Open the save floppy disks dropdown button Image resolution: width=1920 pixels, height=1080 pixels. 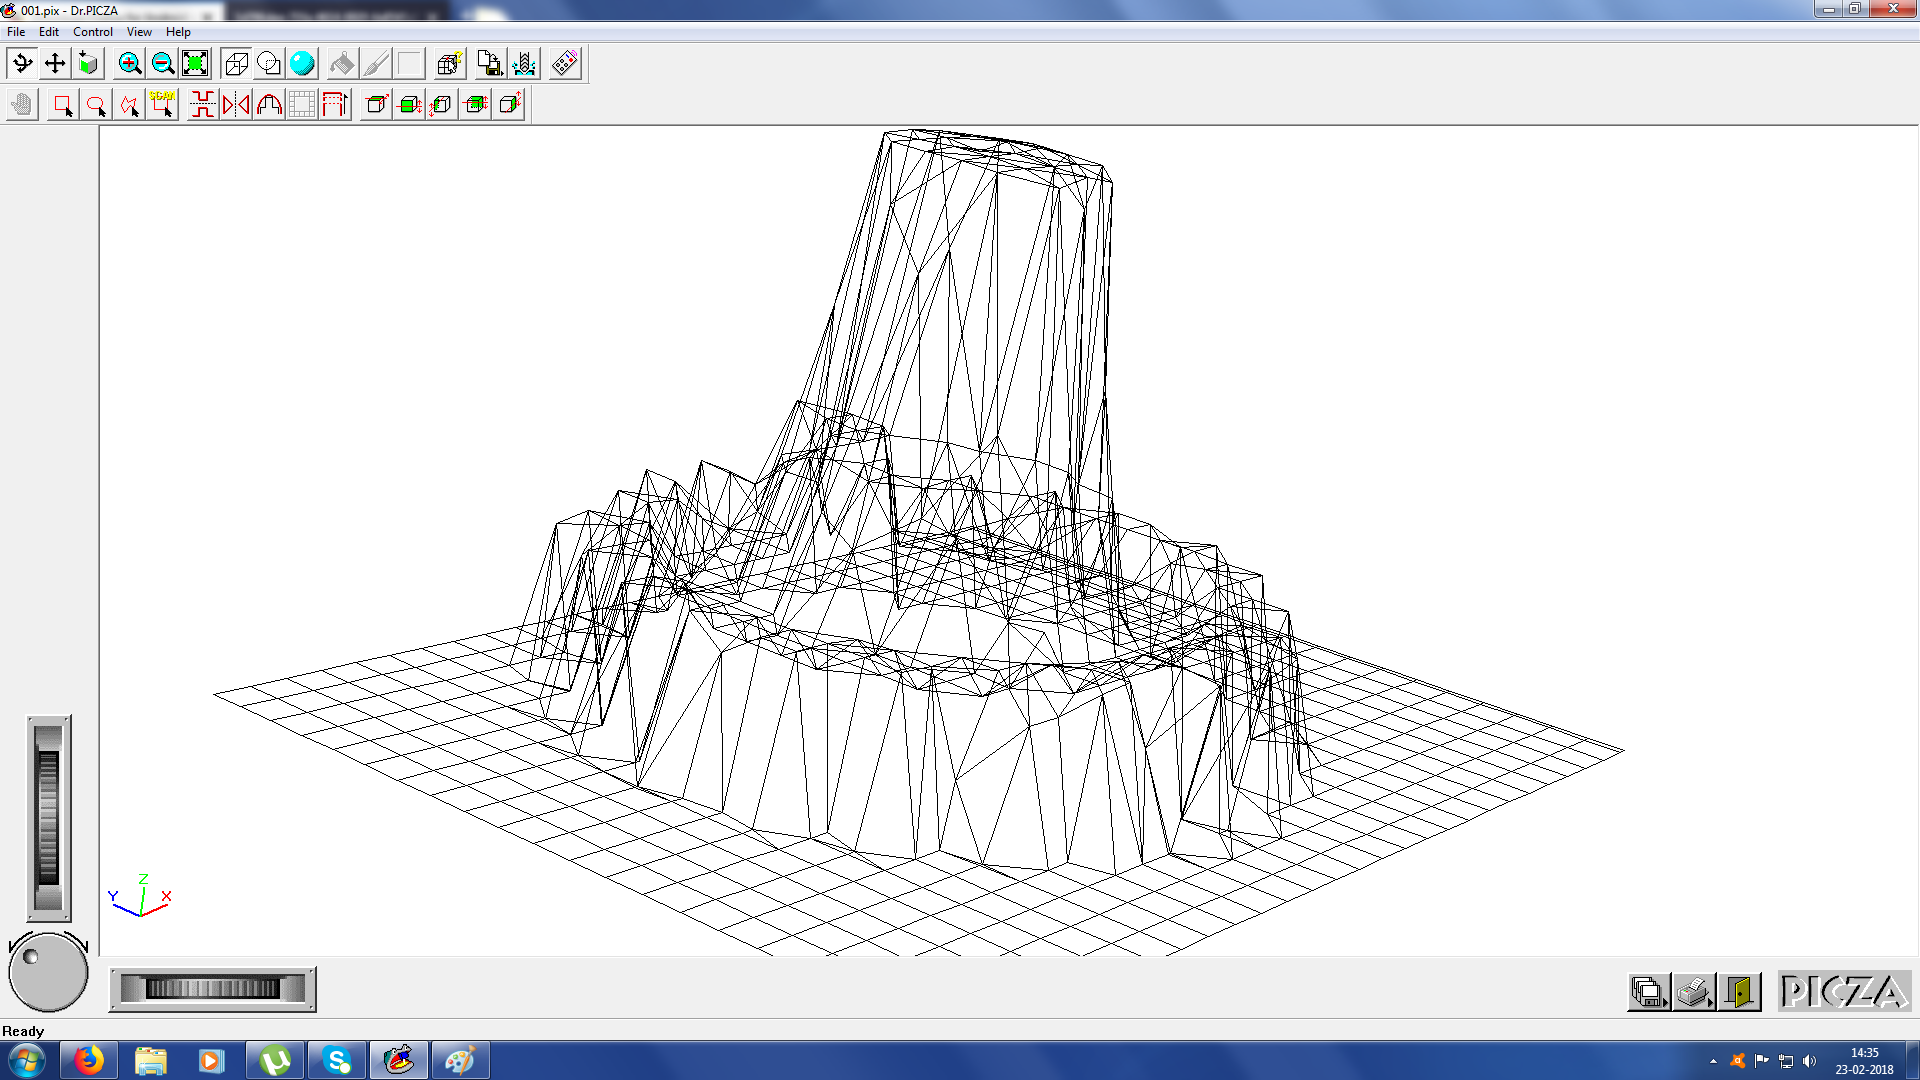tap(1648, 992)
